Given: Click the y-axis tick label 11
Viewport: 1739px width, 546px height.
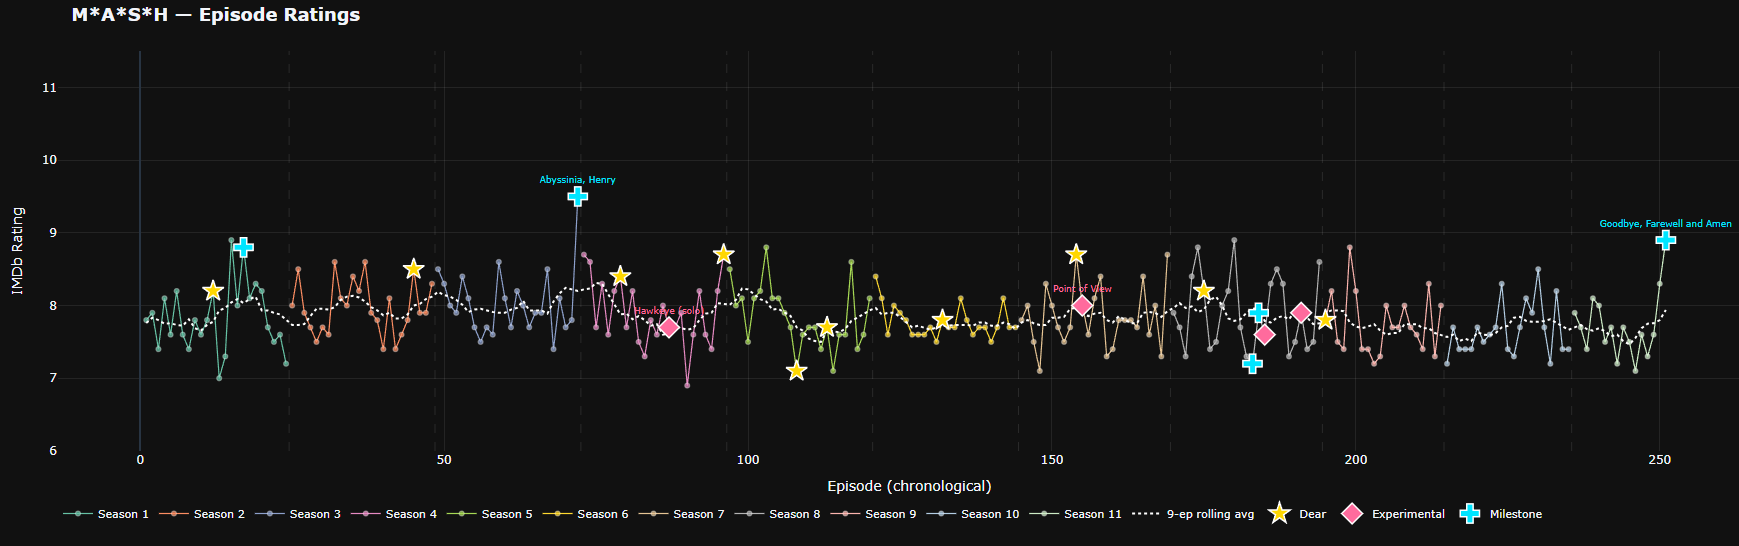Looking at the screenshot, I should coord(49,88).
